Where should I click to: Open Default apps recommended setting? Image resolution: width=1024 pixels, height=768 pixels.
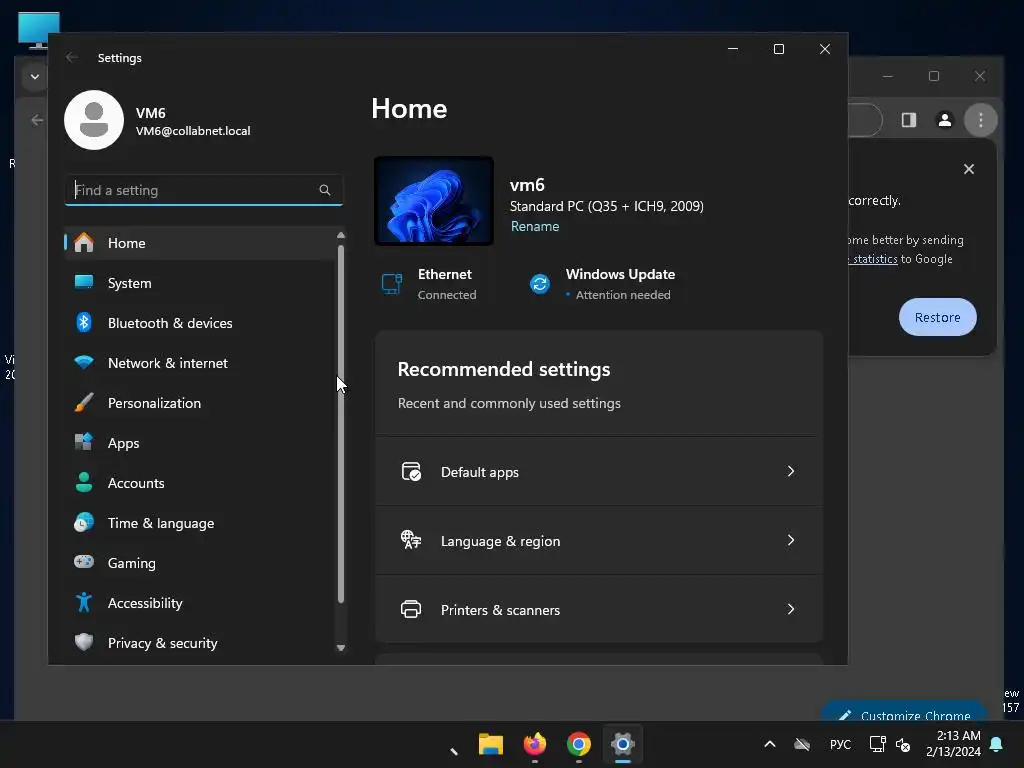599,472
